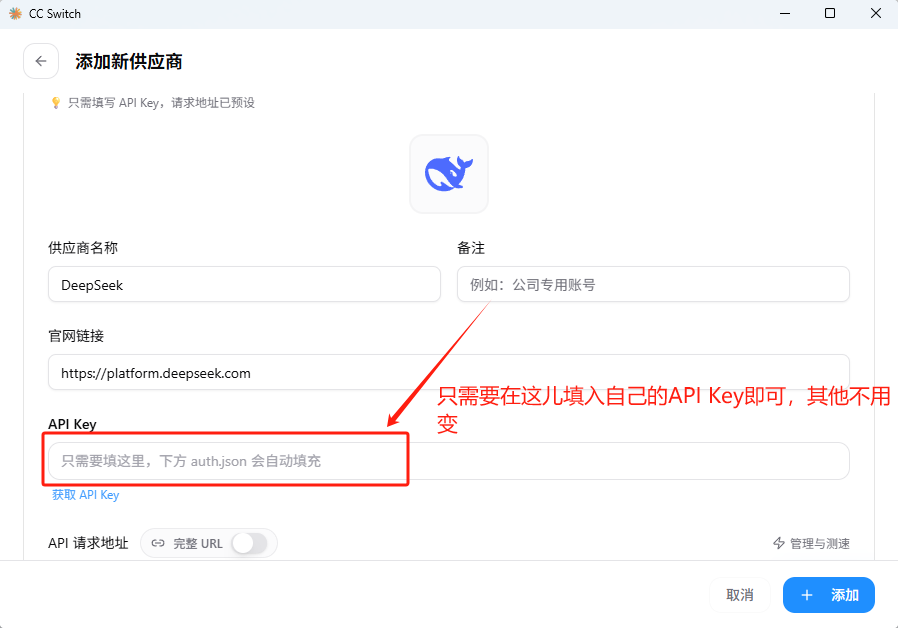Click the API 请求地址 label
The height and width of the screenshot is (628, 898).
point(88,543)
